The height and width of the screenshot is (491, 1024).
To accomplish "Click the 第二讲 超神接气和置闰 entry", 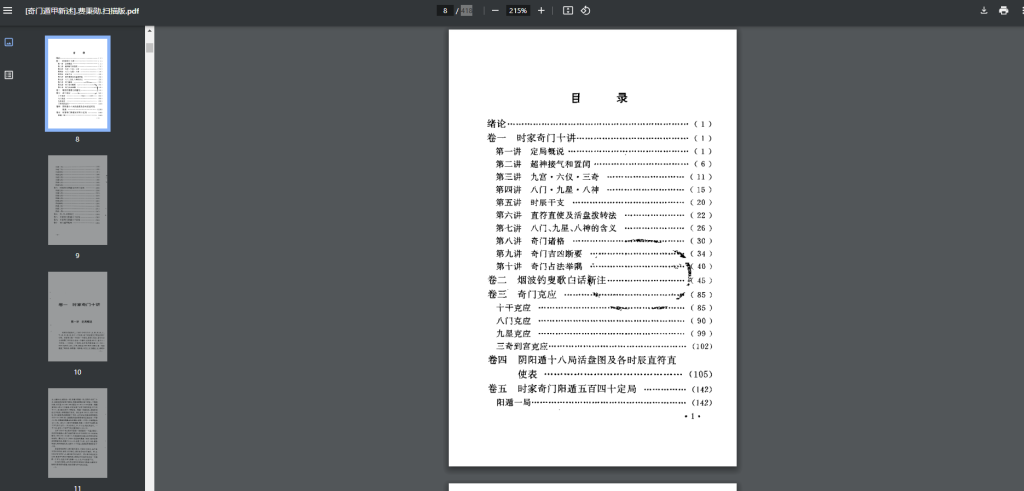I will click(x=603, y=164).
